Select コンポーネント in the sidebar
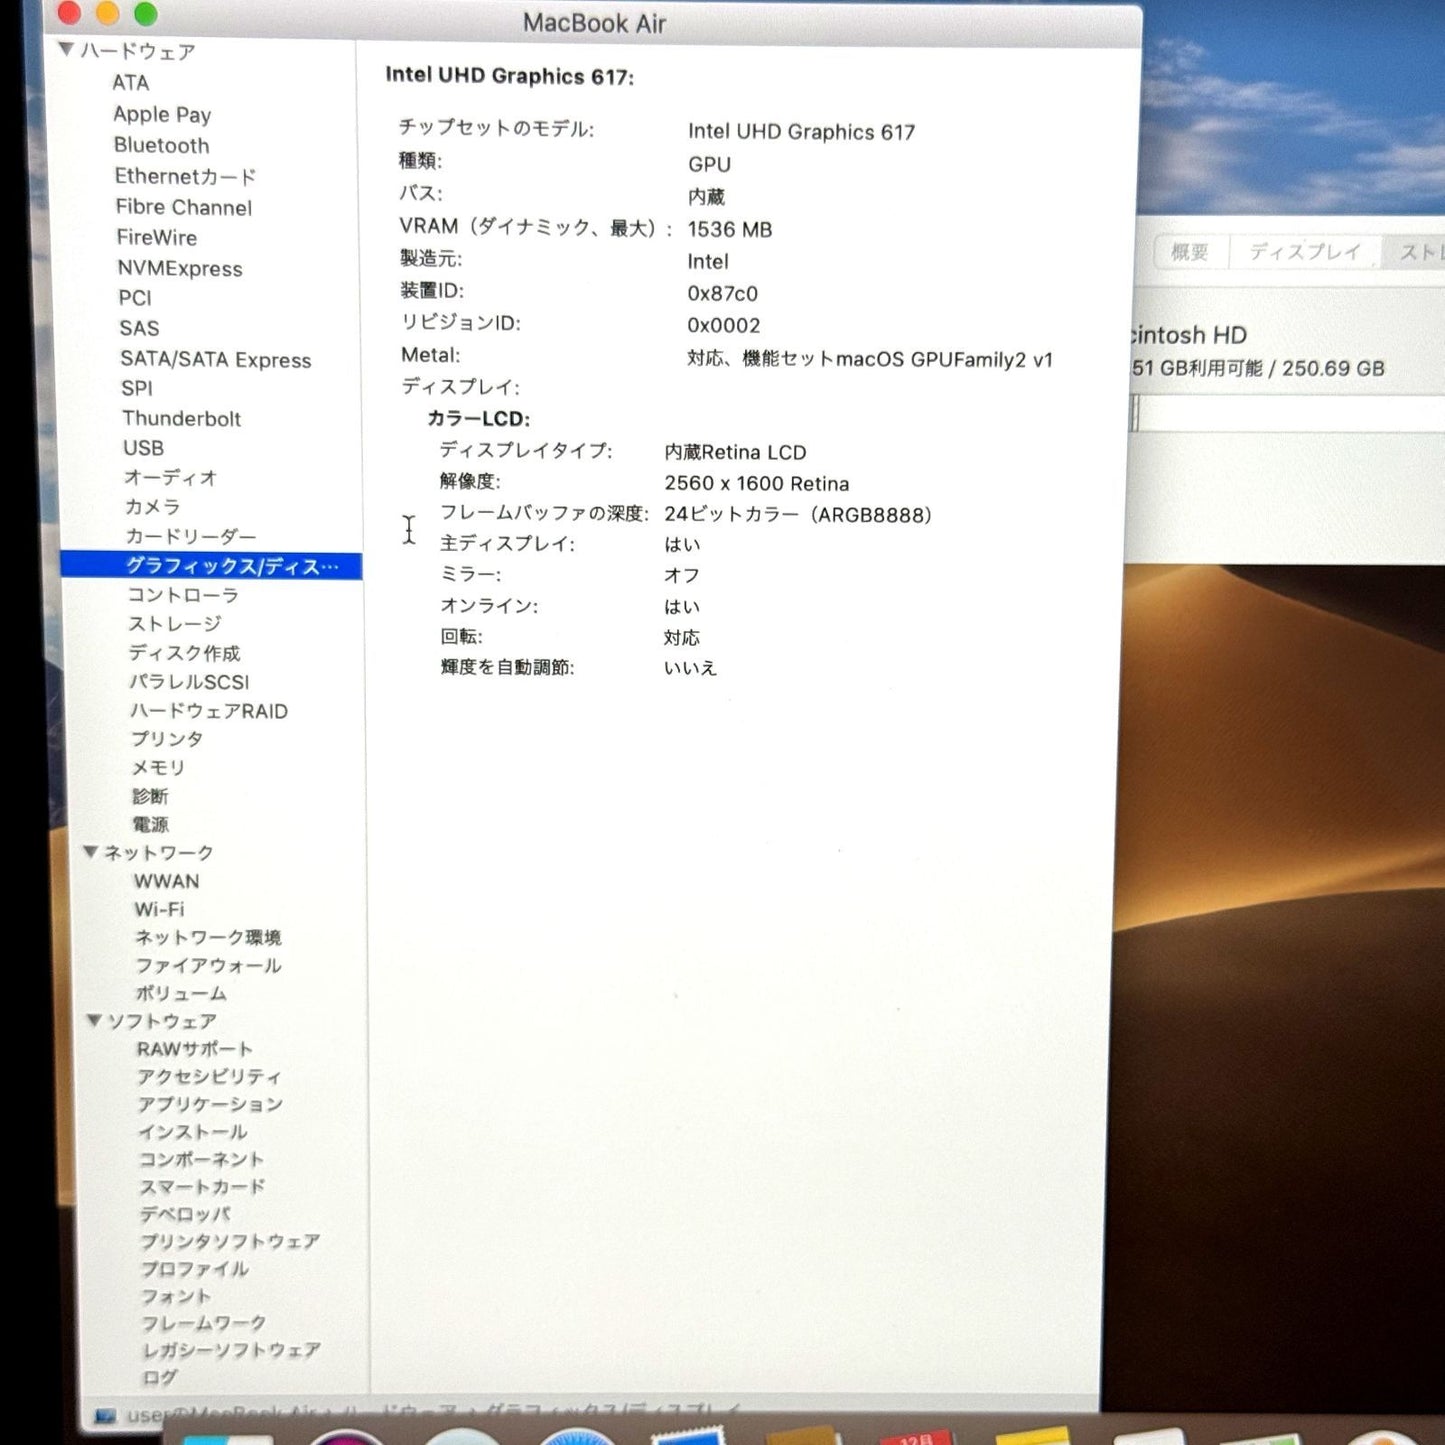The image size is (1445, 1445). 201,1159
